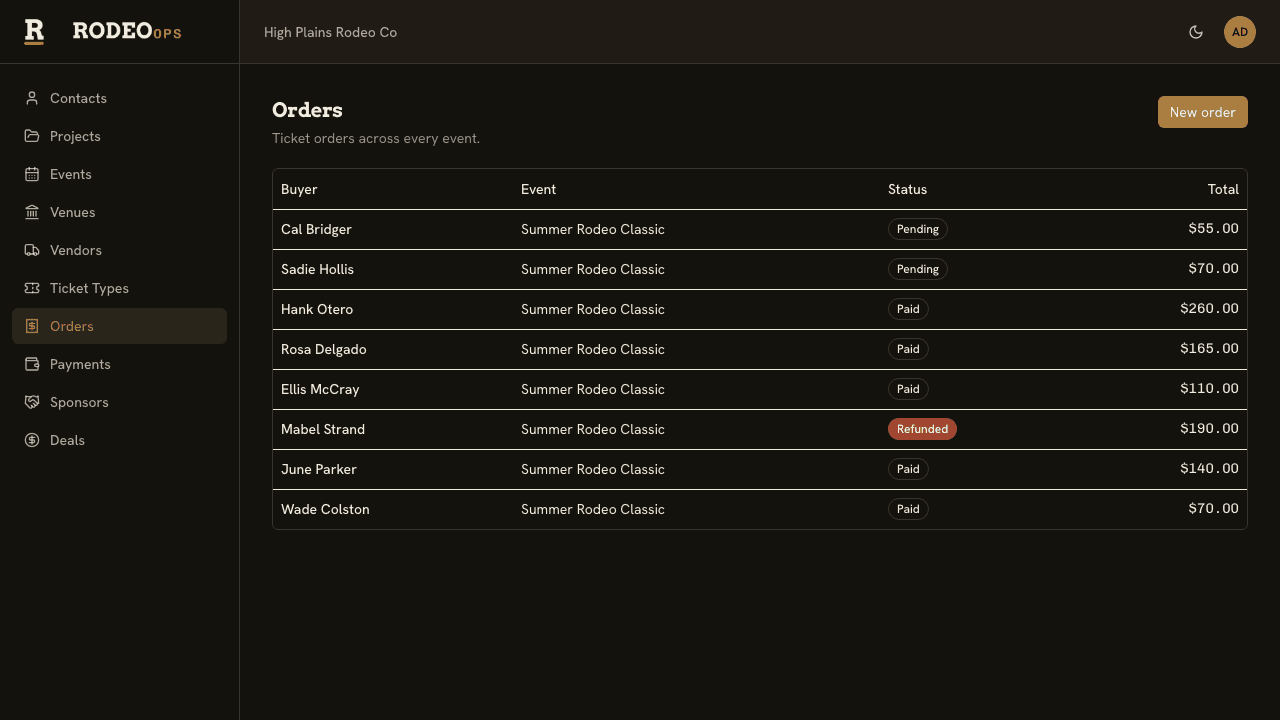The height and width of the screenshot is (720, 1280).
Task: Click the $140.00 total
Action: 1209,469
